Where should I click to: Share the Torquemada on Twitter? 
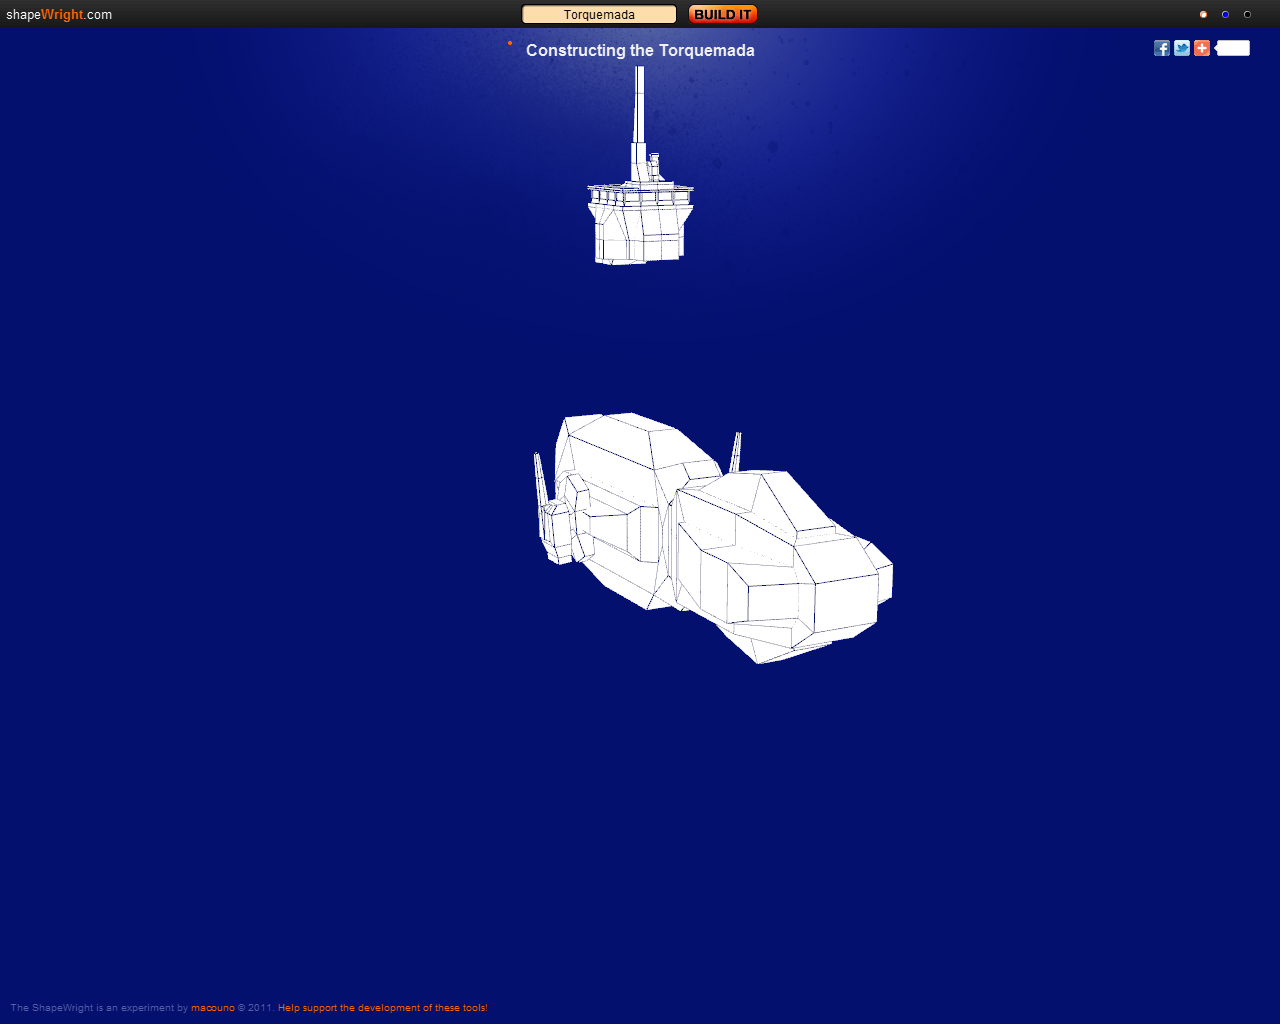click(x=1181, y=47)
